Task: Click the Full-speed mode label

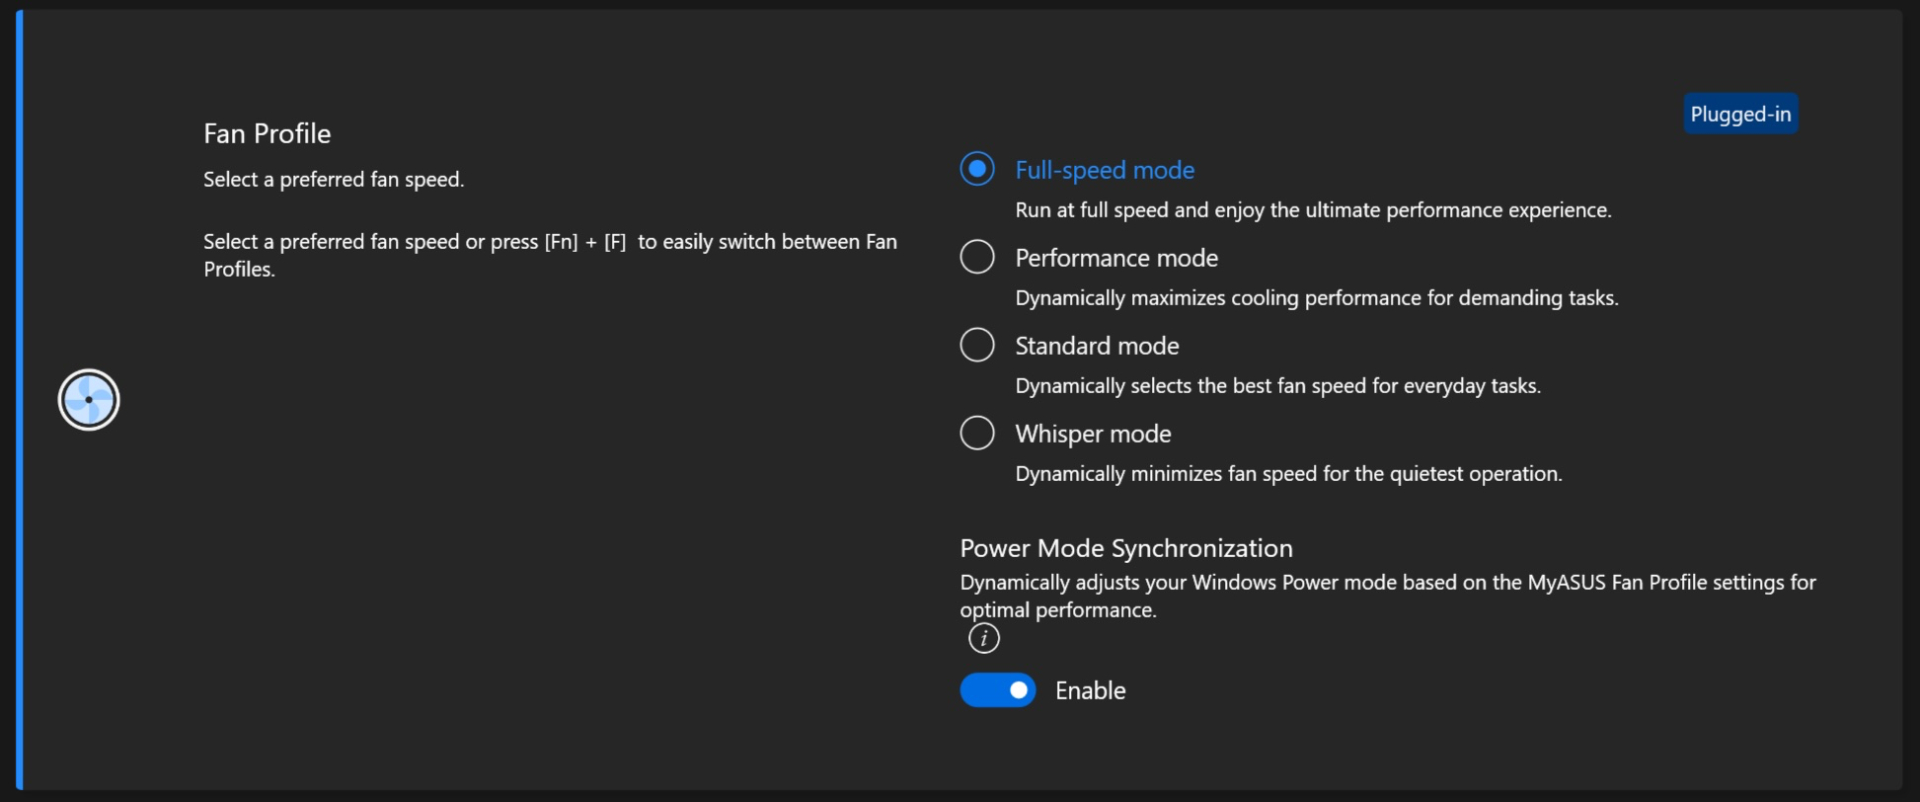Action: (1105, 170)
